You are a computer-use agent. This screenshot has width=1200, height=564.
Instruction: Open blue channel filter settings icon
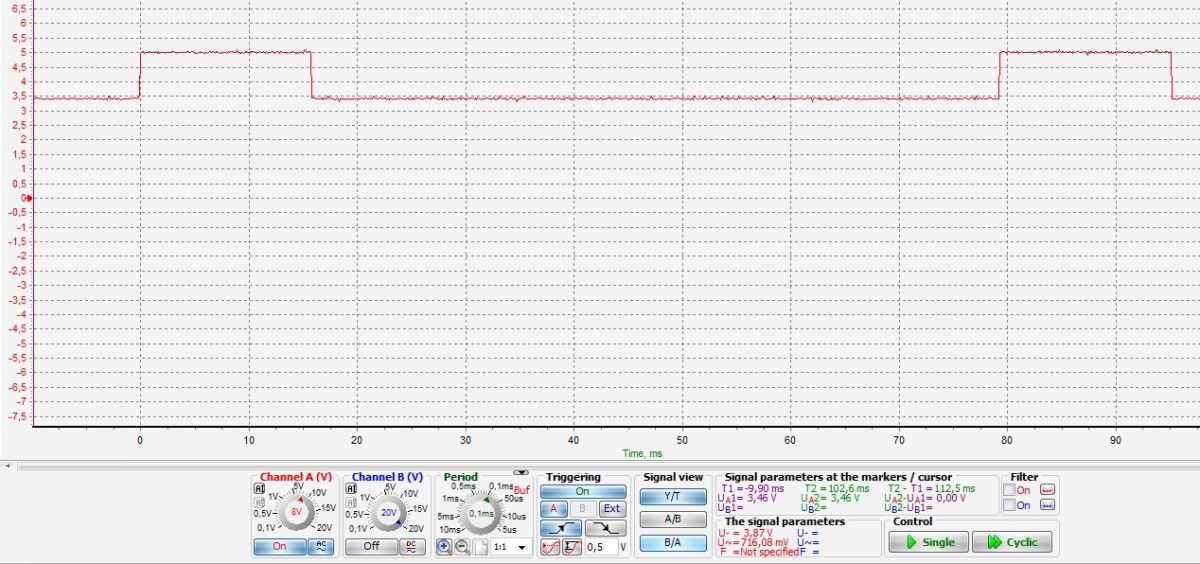(1048, 505)
